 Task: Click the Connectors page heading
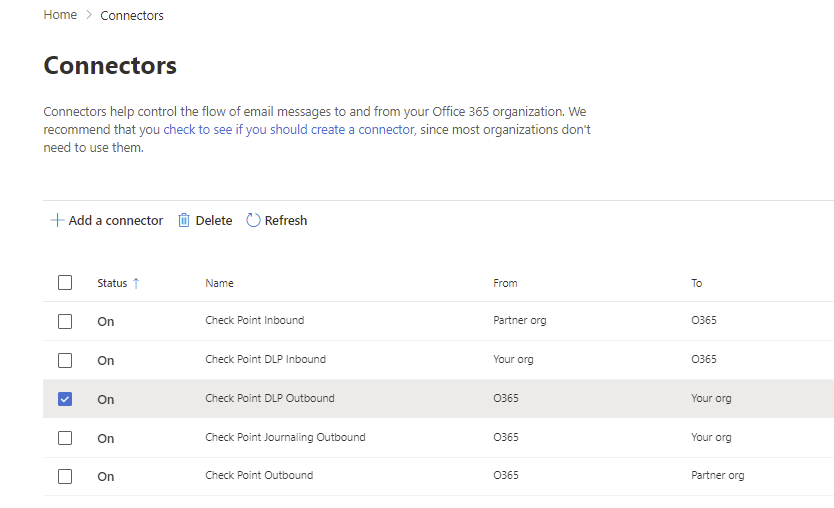(x=110, y=65)
